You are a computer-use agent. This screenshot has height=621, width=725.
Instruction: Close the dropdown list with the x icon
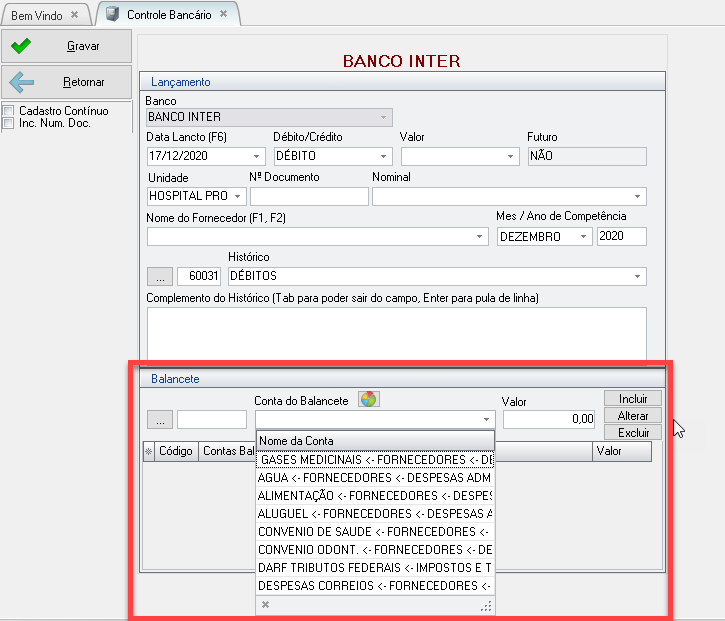point(265,605)
